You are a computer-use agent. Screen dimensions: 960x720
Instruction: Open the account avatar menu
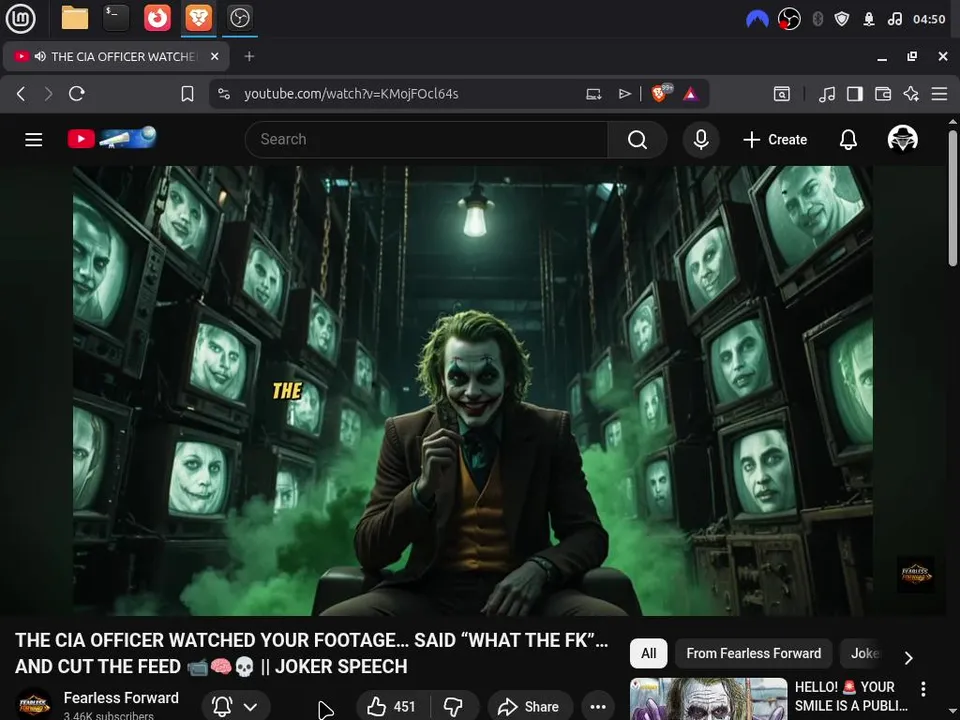point(902,139)
